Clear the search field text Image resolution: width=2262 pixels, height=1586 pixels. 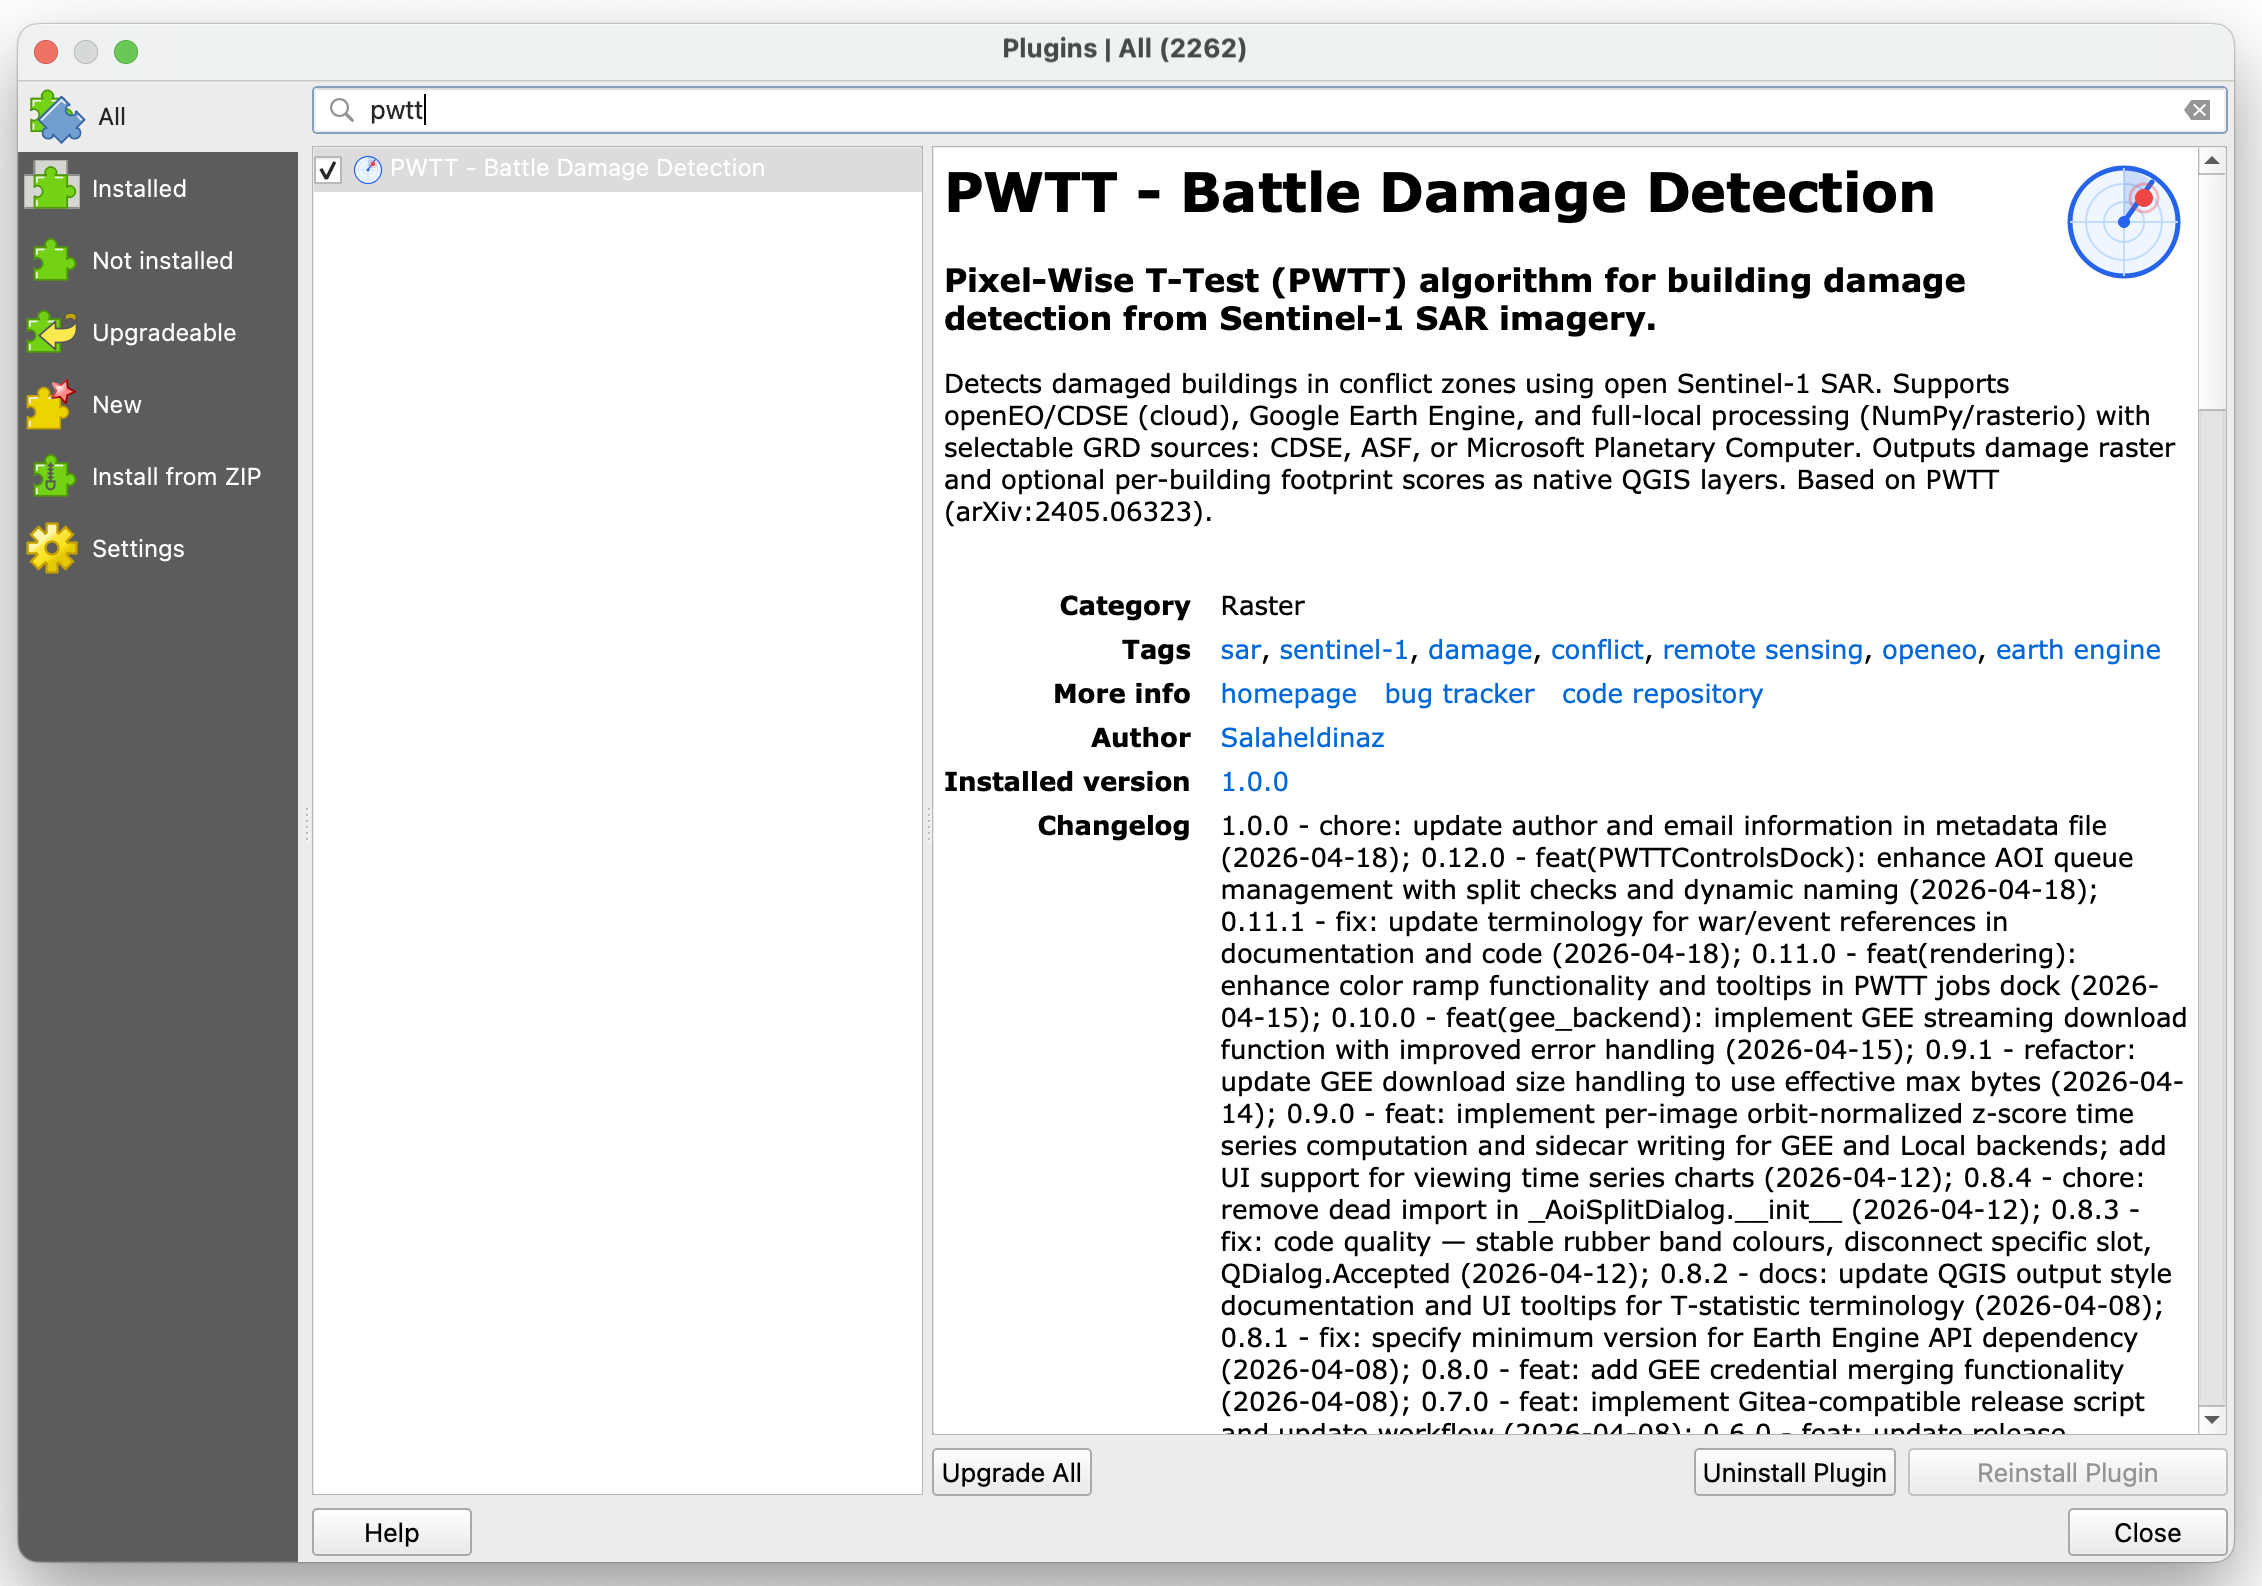(2197, 110)
